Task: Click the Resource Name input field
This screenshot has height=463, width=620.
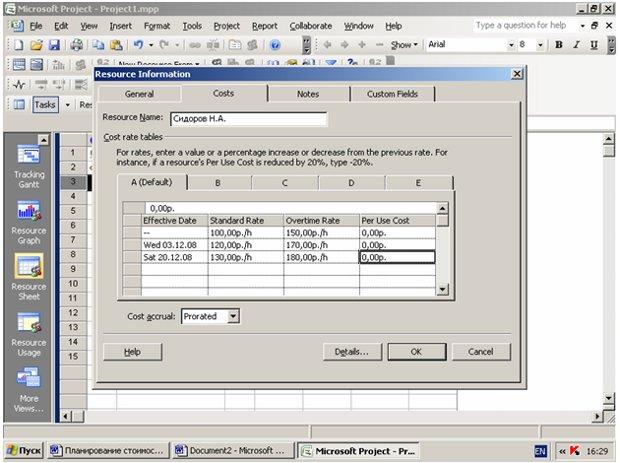Action: 249,119
